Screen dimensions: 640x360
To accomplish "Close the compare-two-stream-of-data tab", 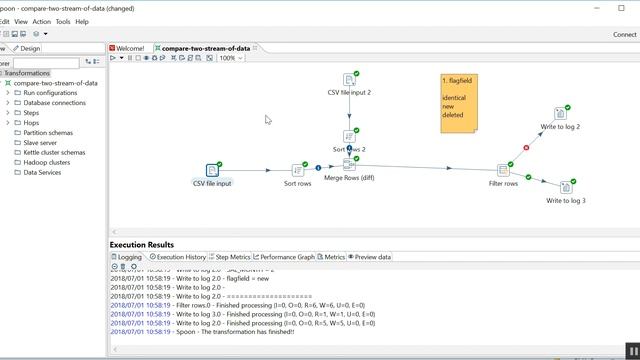I will [255, 48].
